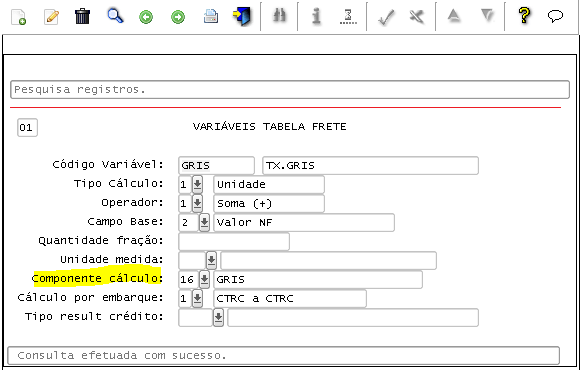Click the new record icon

click(x=18, y=17)
